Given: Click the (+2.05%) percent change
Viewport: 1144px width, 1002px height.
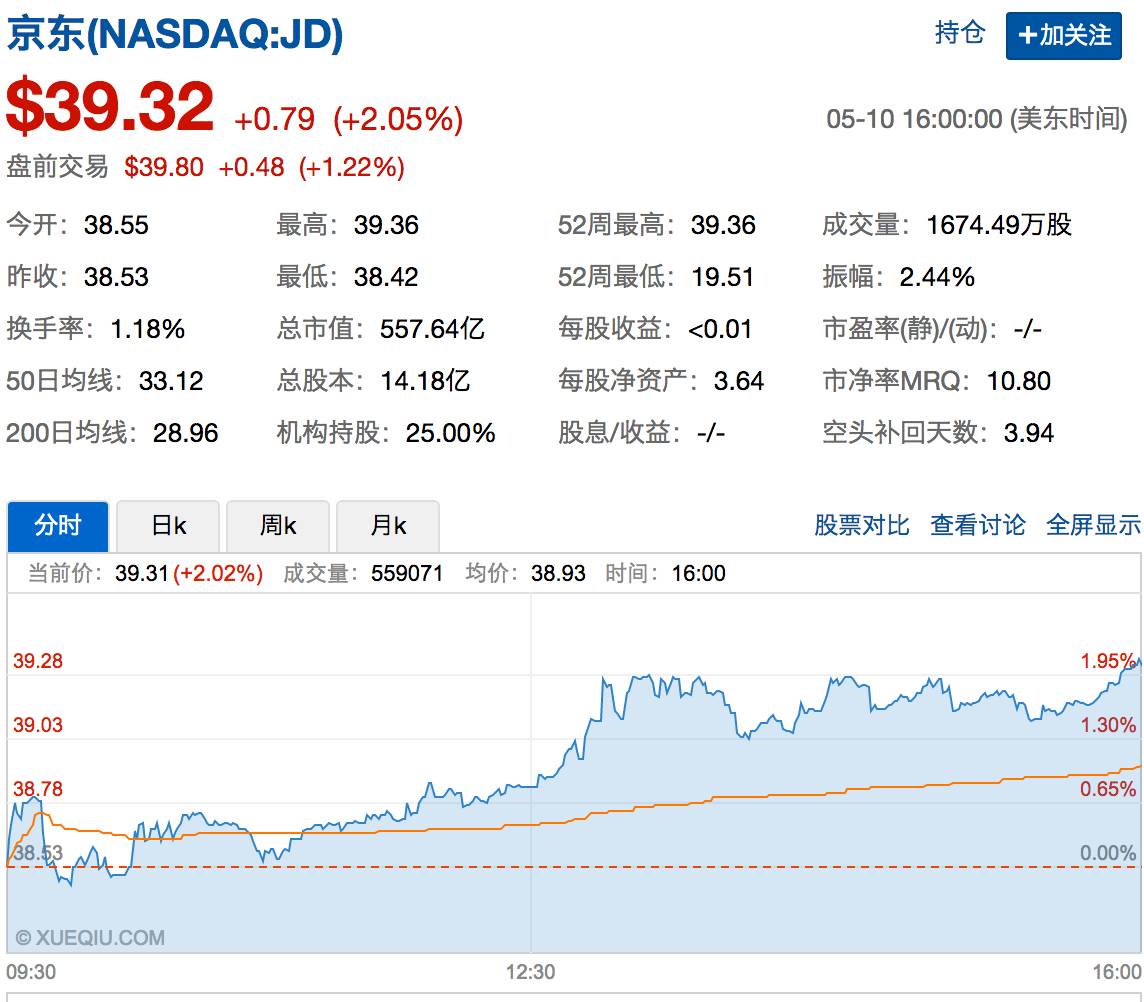Looking at the screenshot, I should 398,119.
